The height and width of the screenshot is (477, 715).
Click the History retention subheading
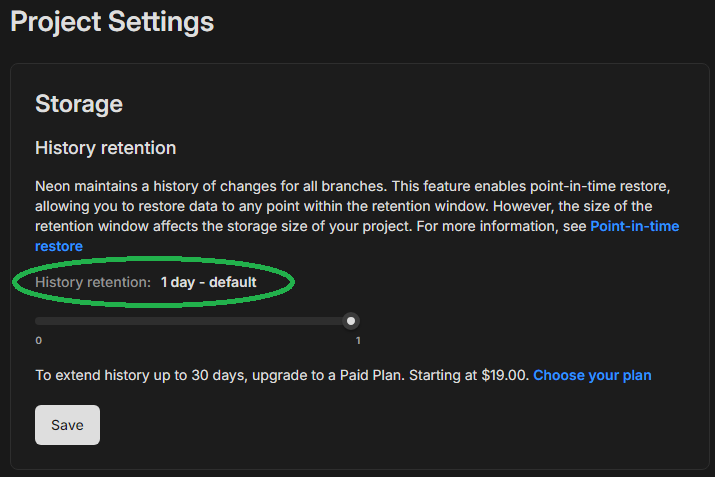[x=105, y=148]
